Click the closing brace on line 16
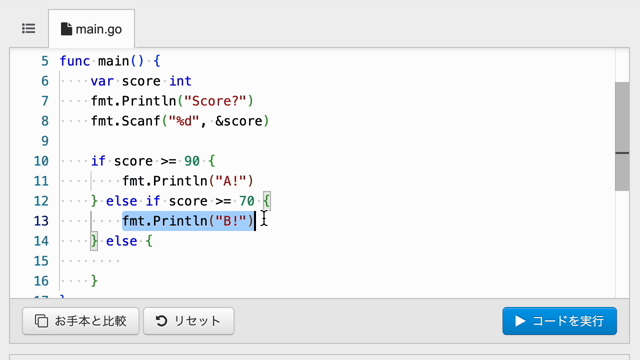This screenshot has height=360, width=640. click(94, 281)
